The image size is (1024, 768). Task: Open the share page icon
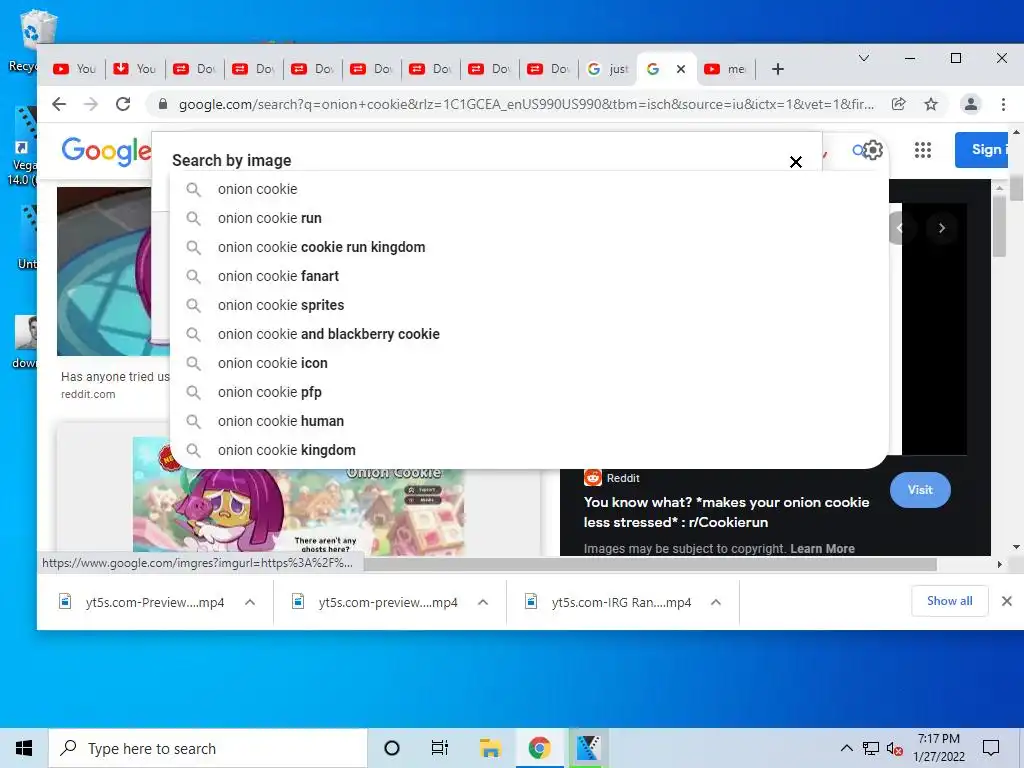[x=899, y=104]
